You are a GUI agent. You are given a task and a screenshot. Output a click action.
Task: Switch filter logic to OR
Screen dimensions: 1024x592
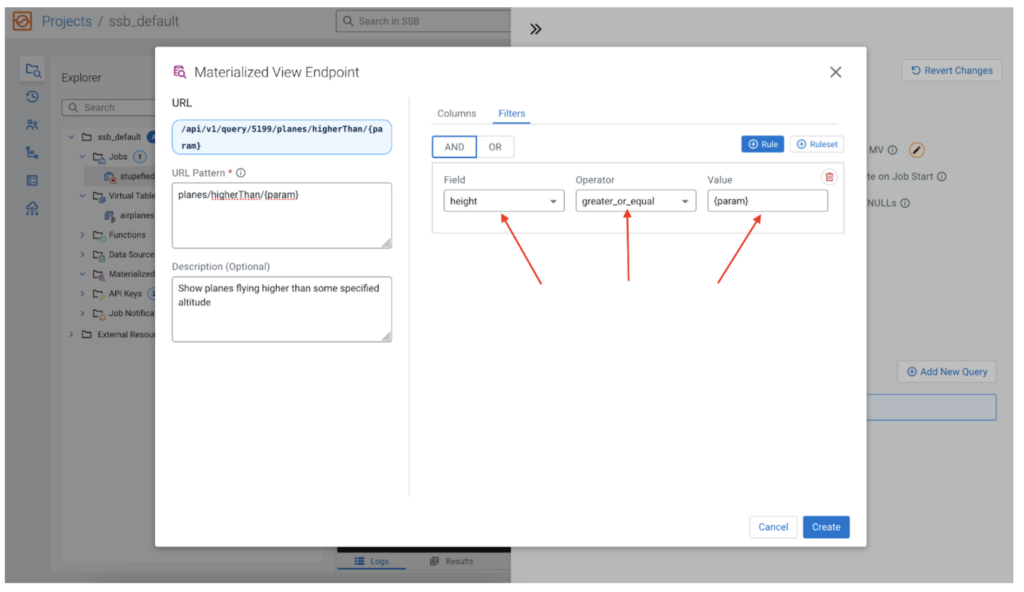pyautogui.click(x=495, y=146)
